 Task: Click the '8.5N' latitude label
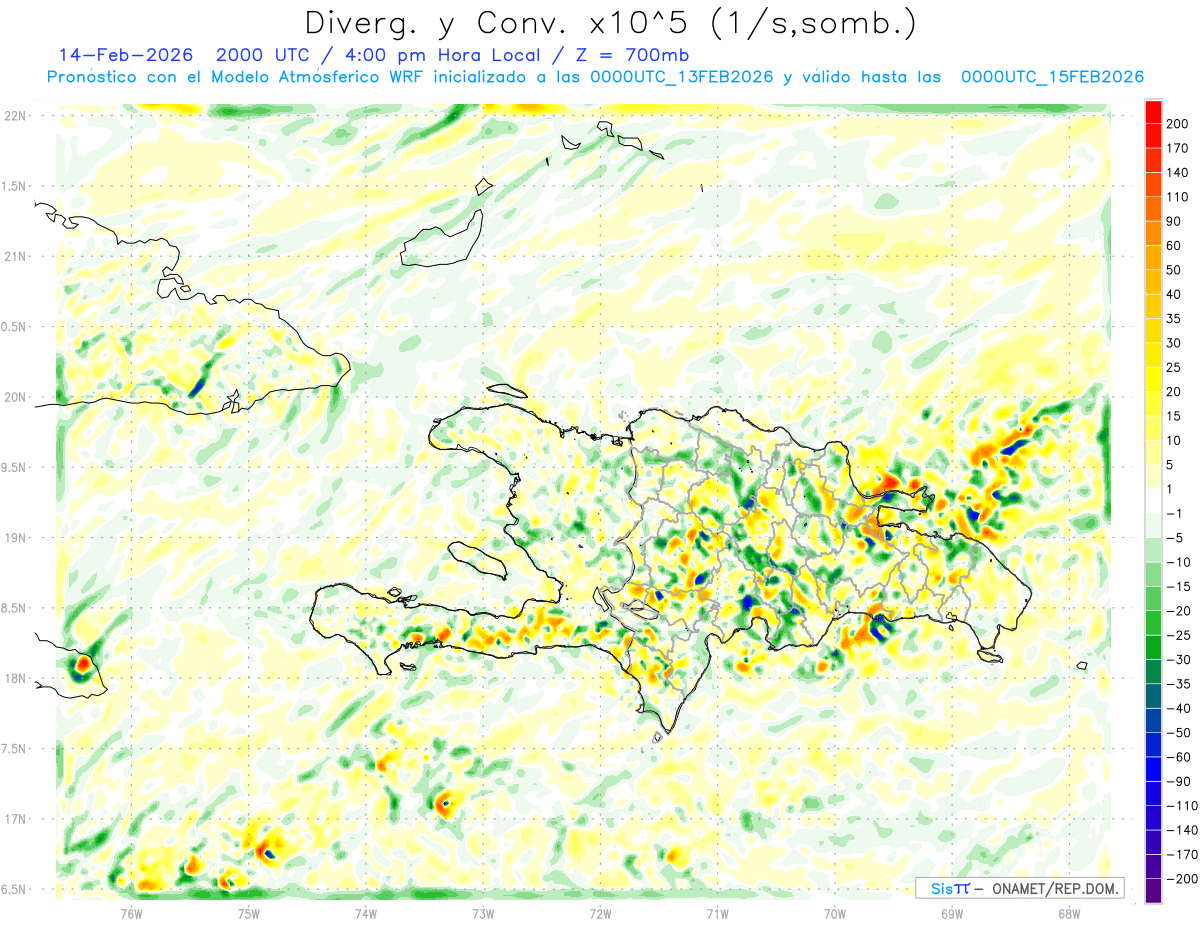[14, 608]
